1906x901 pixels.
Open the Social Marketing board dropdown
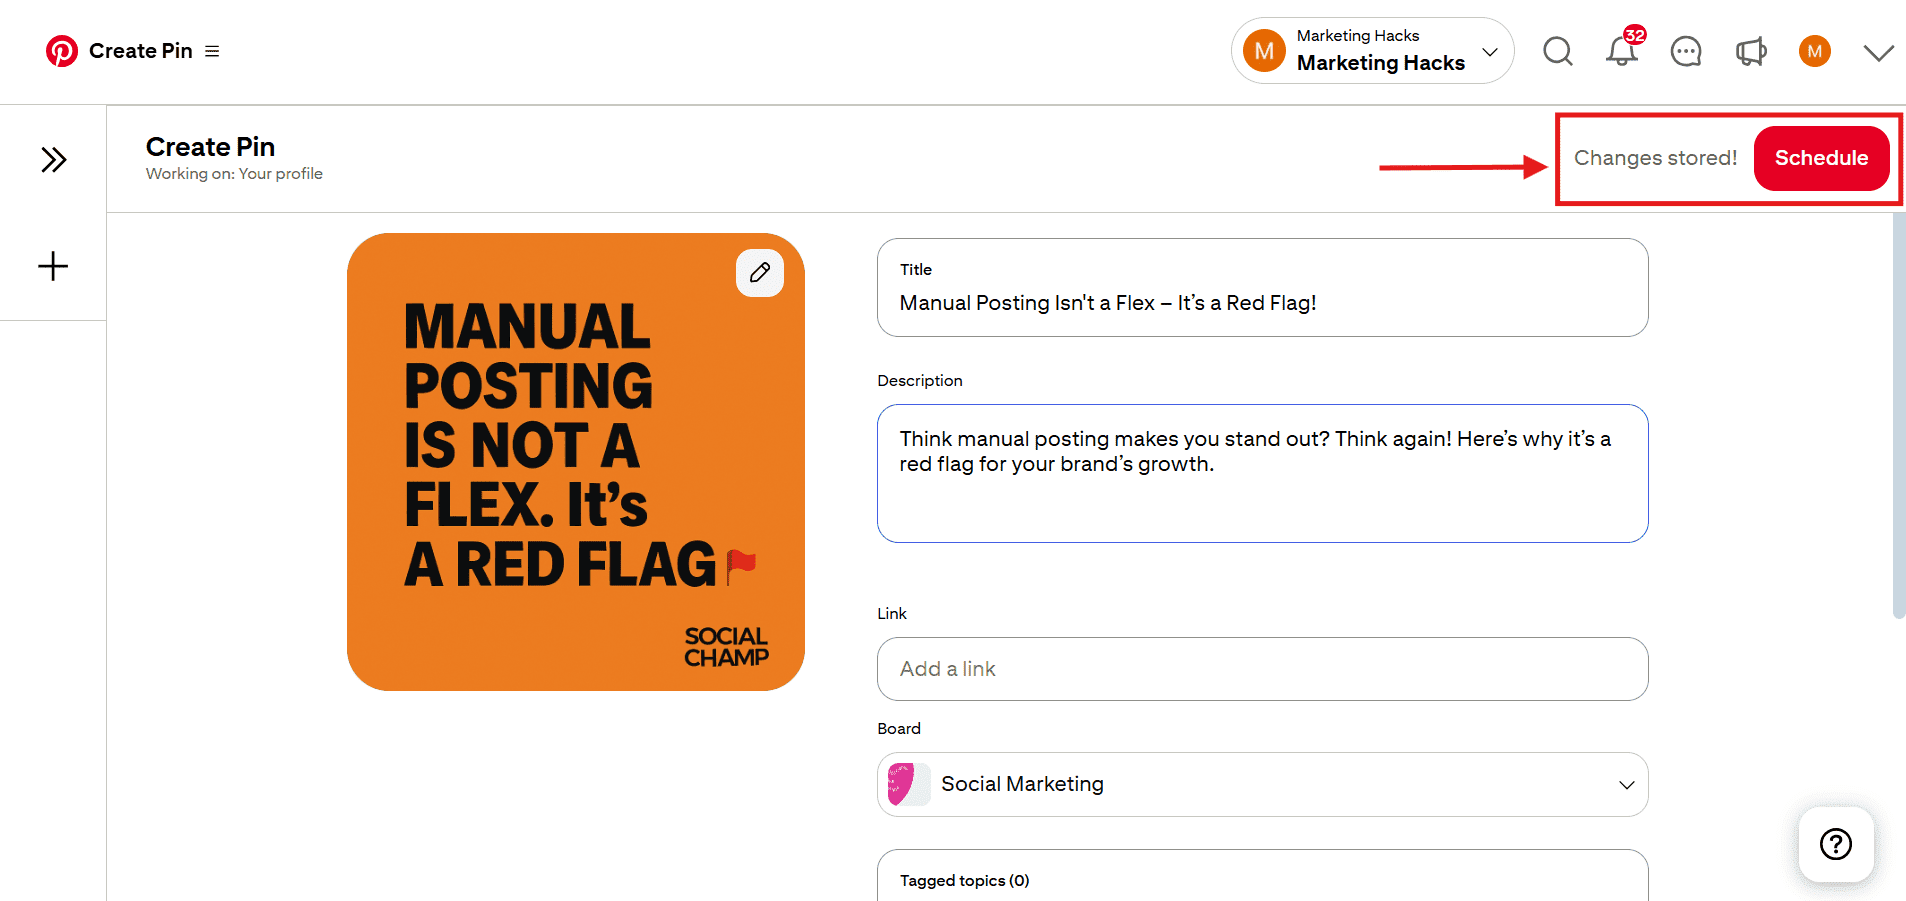[1625, 784]
